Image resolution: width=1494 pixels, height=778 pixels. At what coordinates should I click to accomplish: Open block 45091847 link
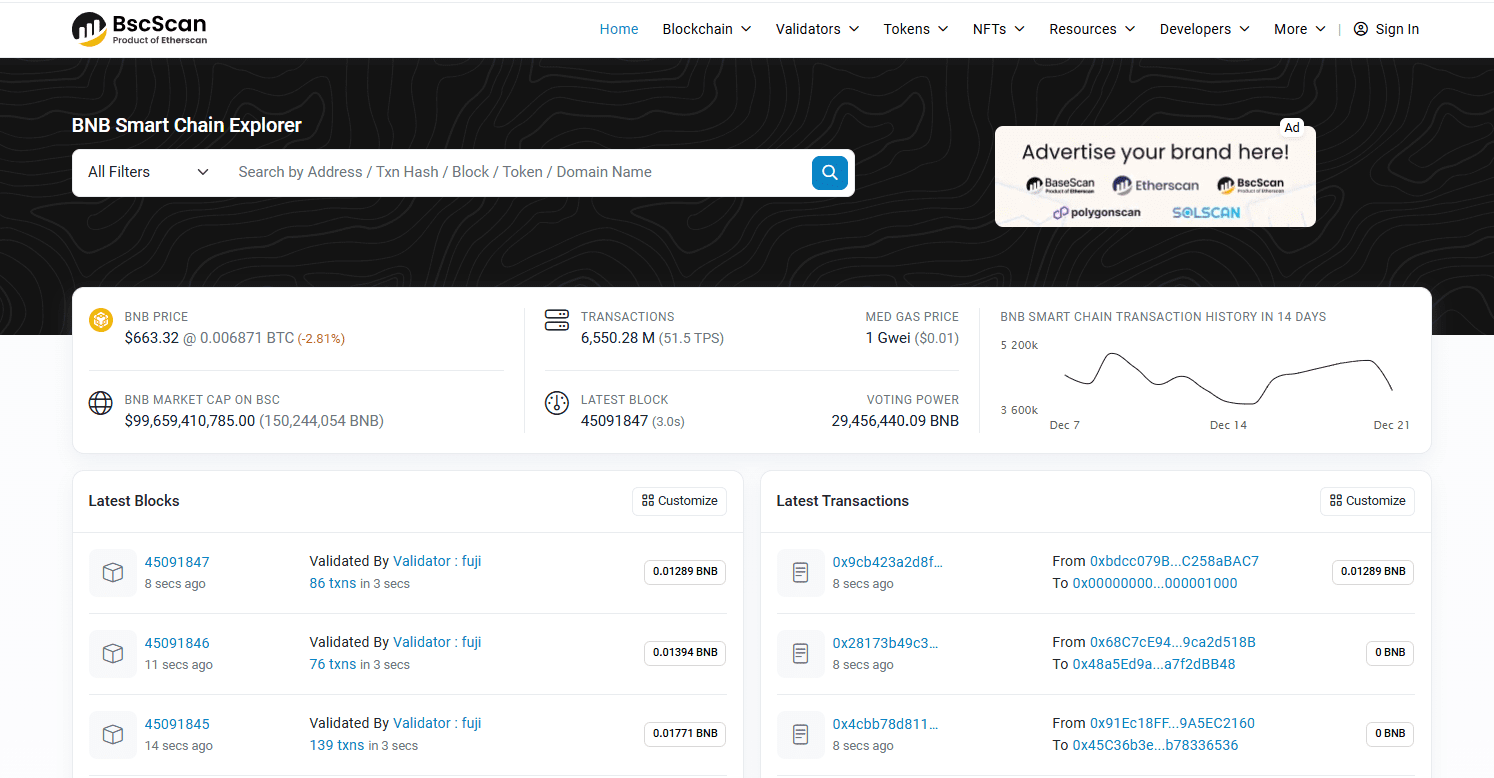[x=177, y=562]
